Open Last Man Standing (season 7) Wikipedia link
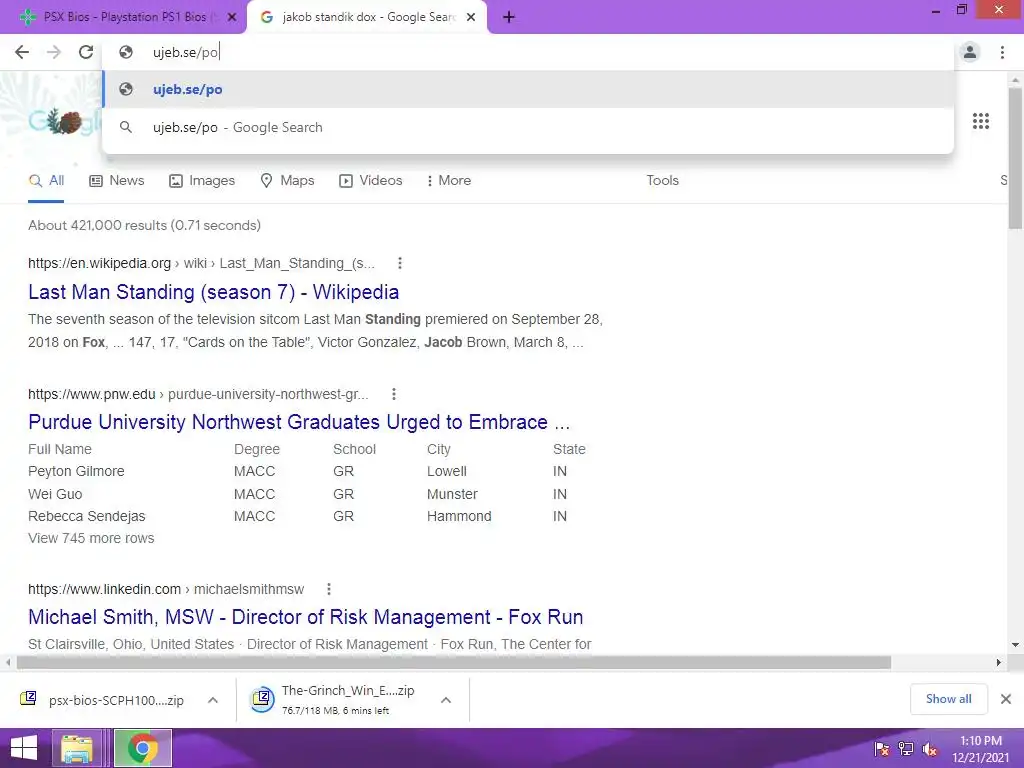 coord(214,292)
